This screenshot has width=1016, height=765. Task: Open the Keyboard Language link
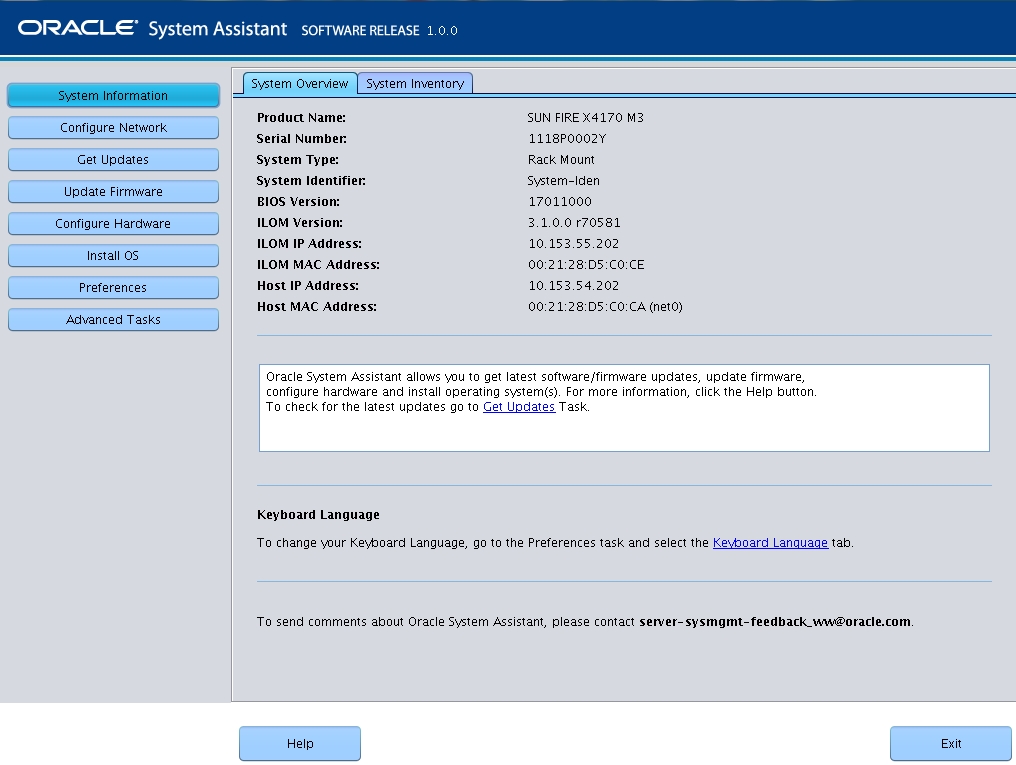click(769, 542)
